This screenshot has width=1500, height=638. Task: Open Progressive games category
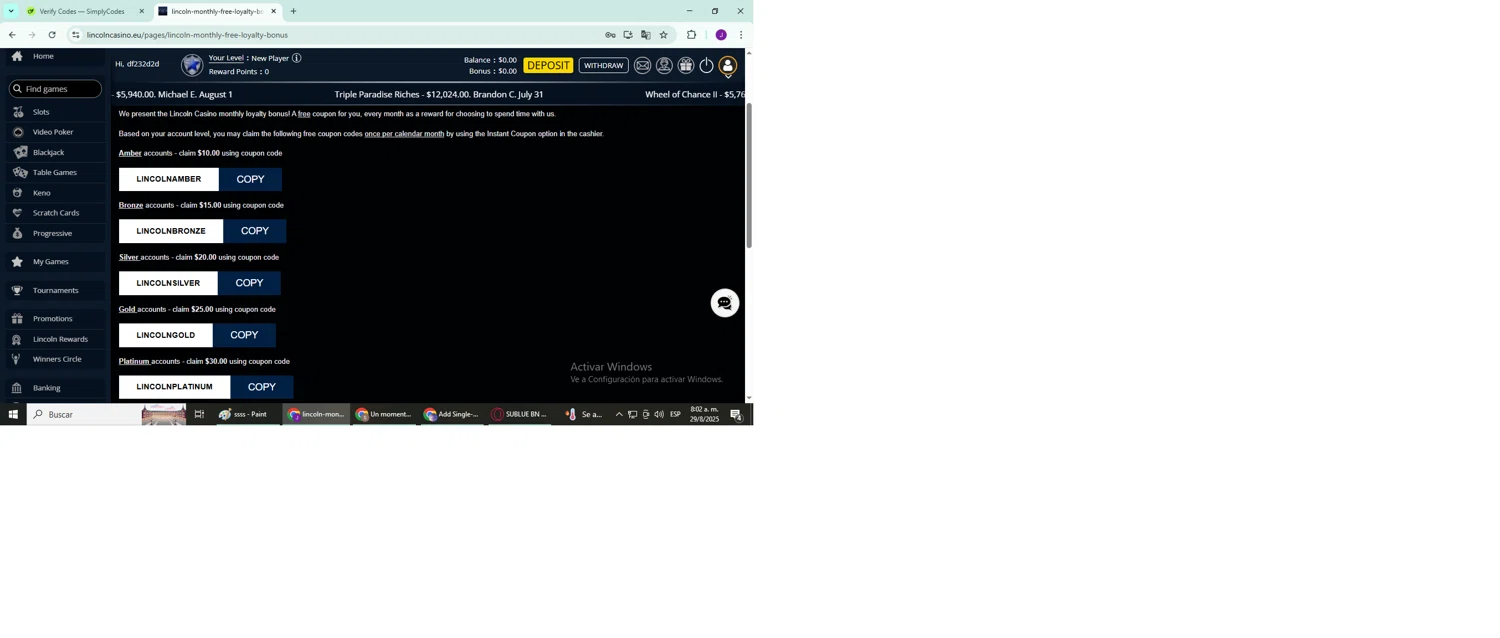pos(52,233)
